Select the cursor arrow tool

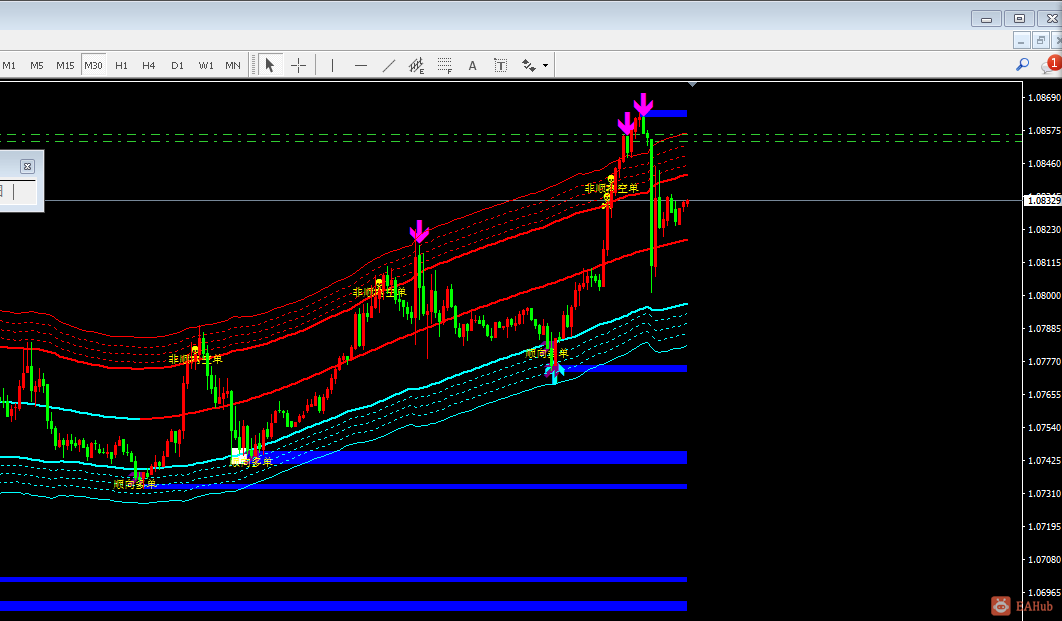270,65
